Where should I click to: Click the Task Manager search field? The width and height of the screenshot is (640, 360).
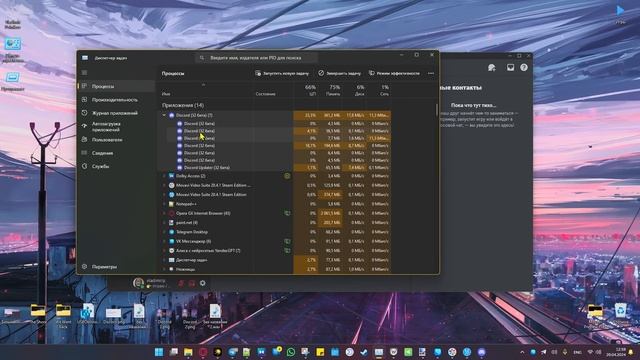257,58
